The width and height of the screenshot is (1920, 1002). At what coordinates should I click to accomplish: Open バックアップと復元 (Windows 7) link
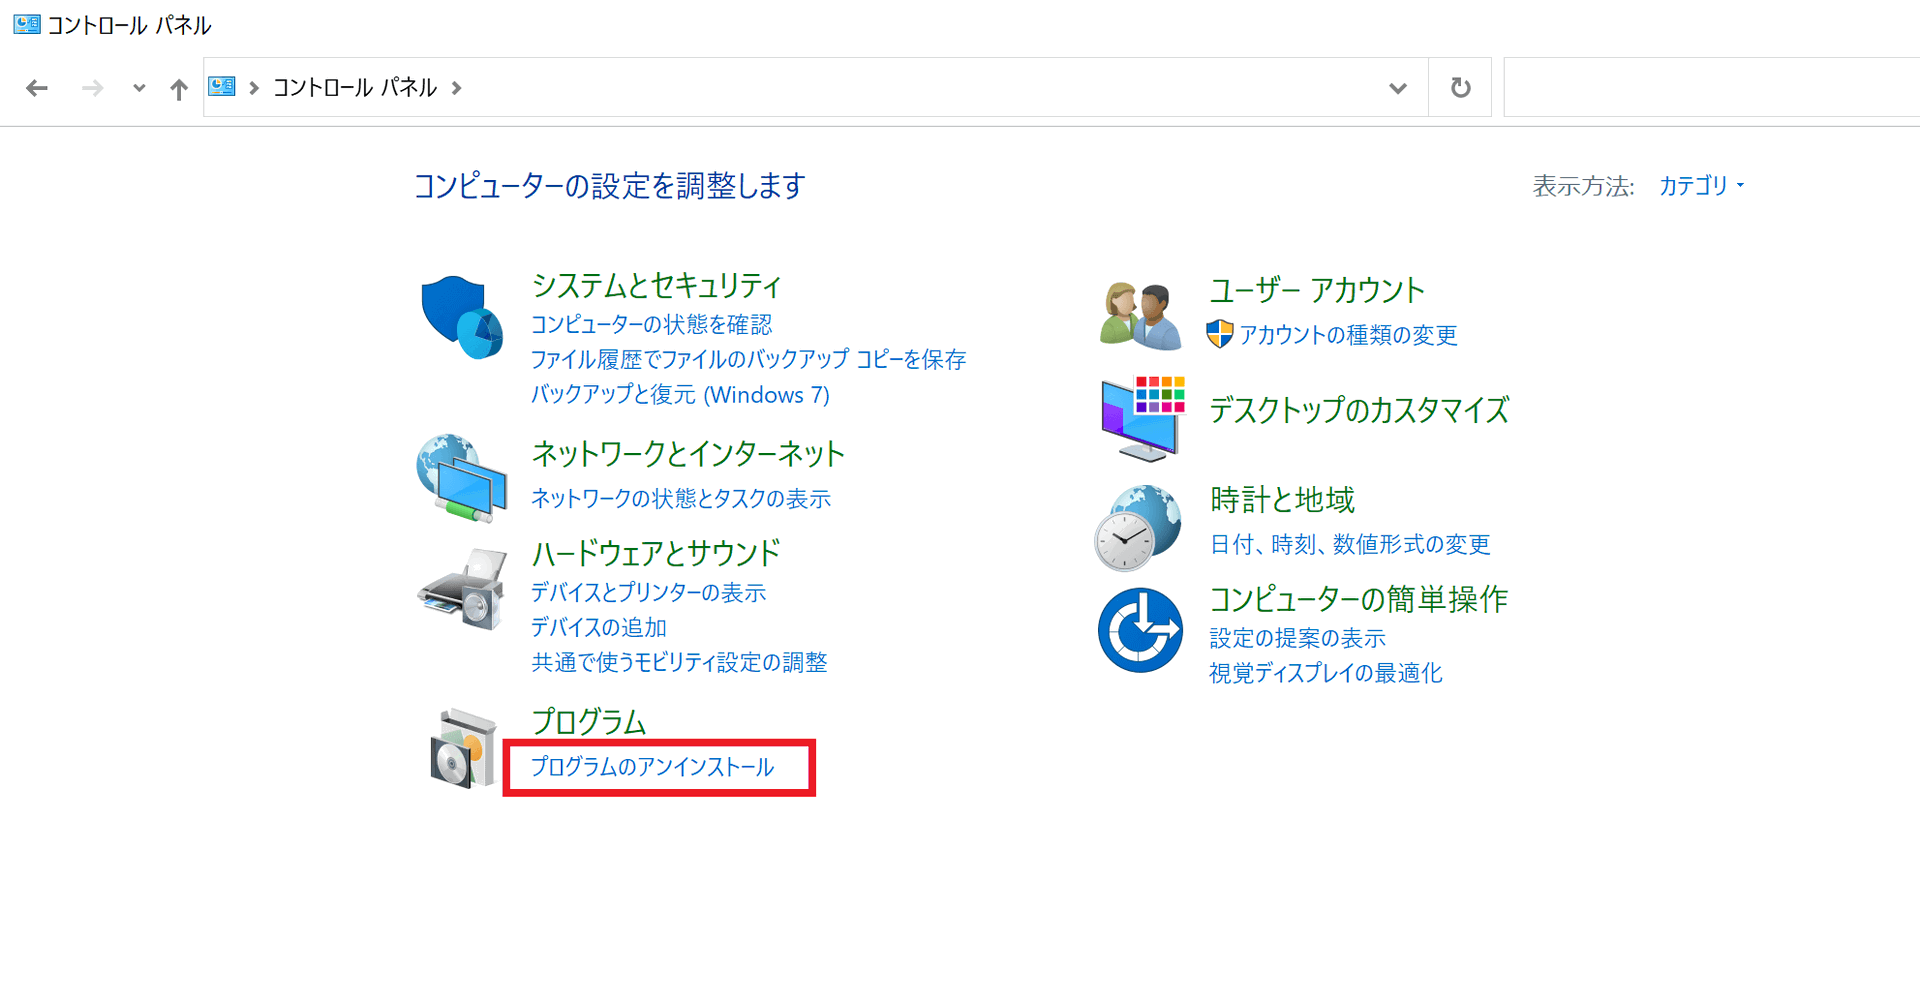(x=680, y=394)
